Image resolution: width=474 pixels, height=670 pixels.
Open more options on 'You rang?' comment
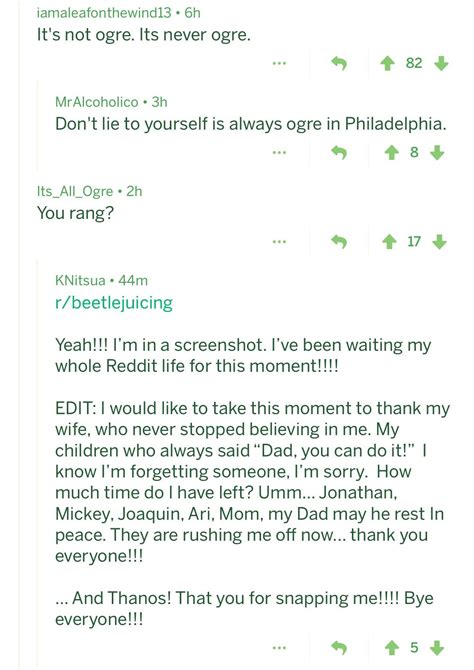point(279,242)
